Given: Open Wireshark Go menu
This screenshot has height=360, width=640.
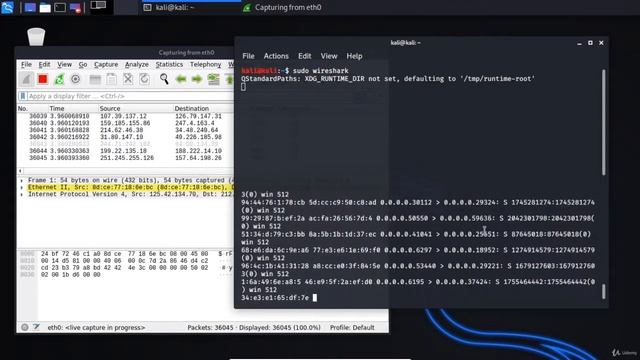Looking at the screenshot, I should point(83,64).
